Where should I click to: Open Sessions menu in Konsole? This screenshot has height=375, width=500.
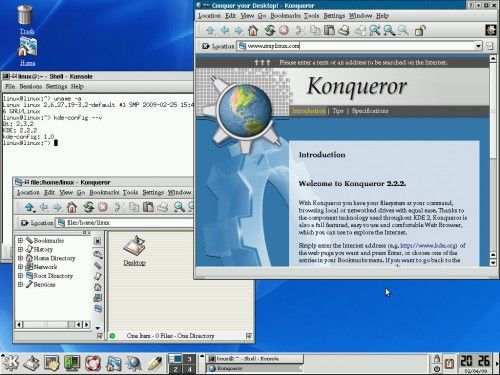(31, 86)
